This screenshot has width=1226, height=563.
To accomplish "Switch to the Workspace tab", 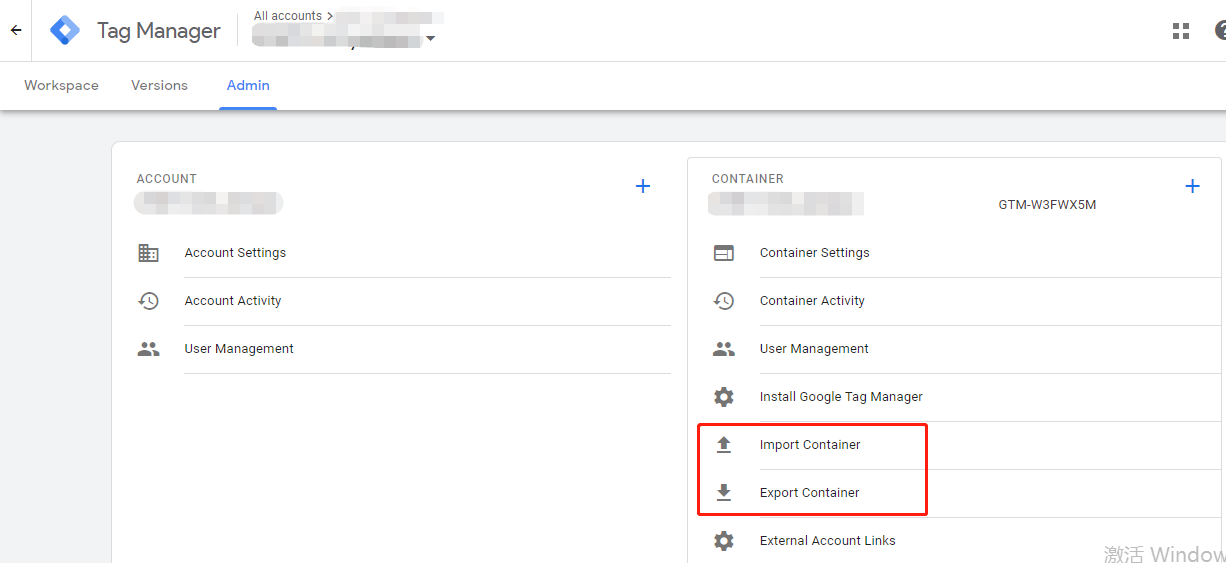I will 61,85.
